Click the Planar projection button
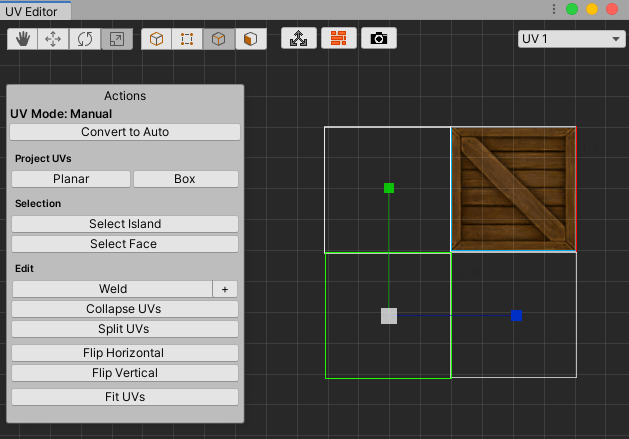Image resolution: width=629 pixels, height=439 pixels. [71, 179]
